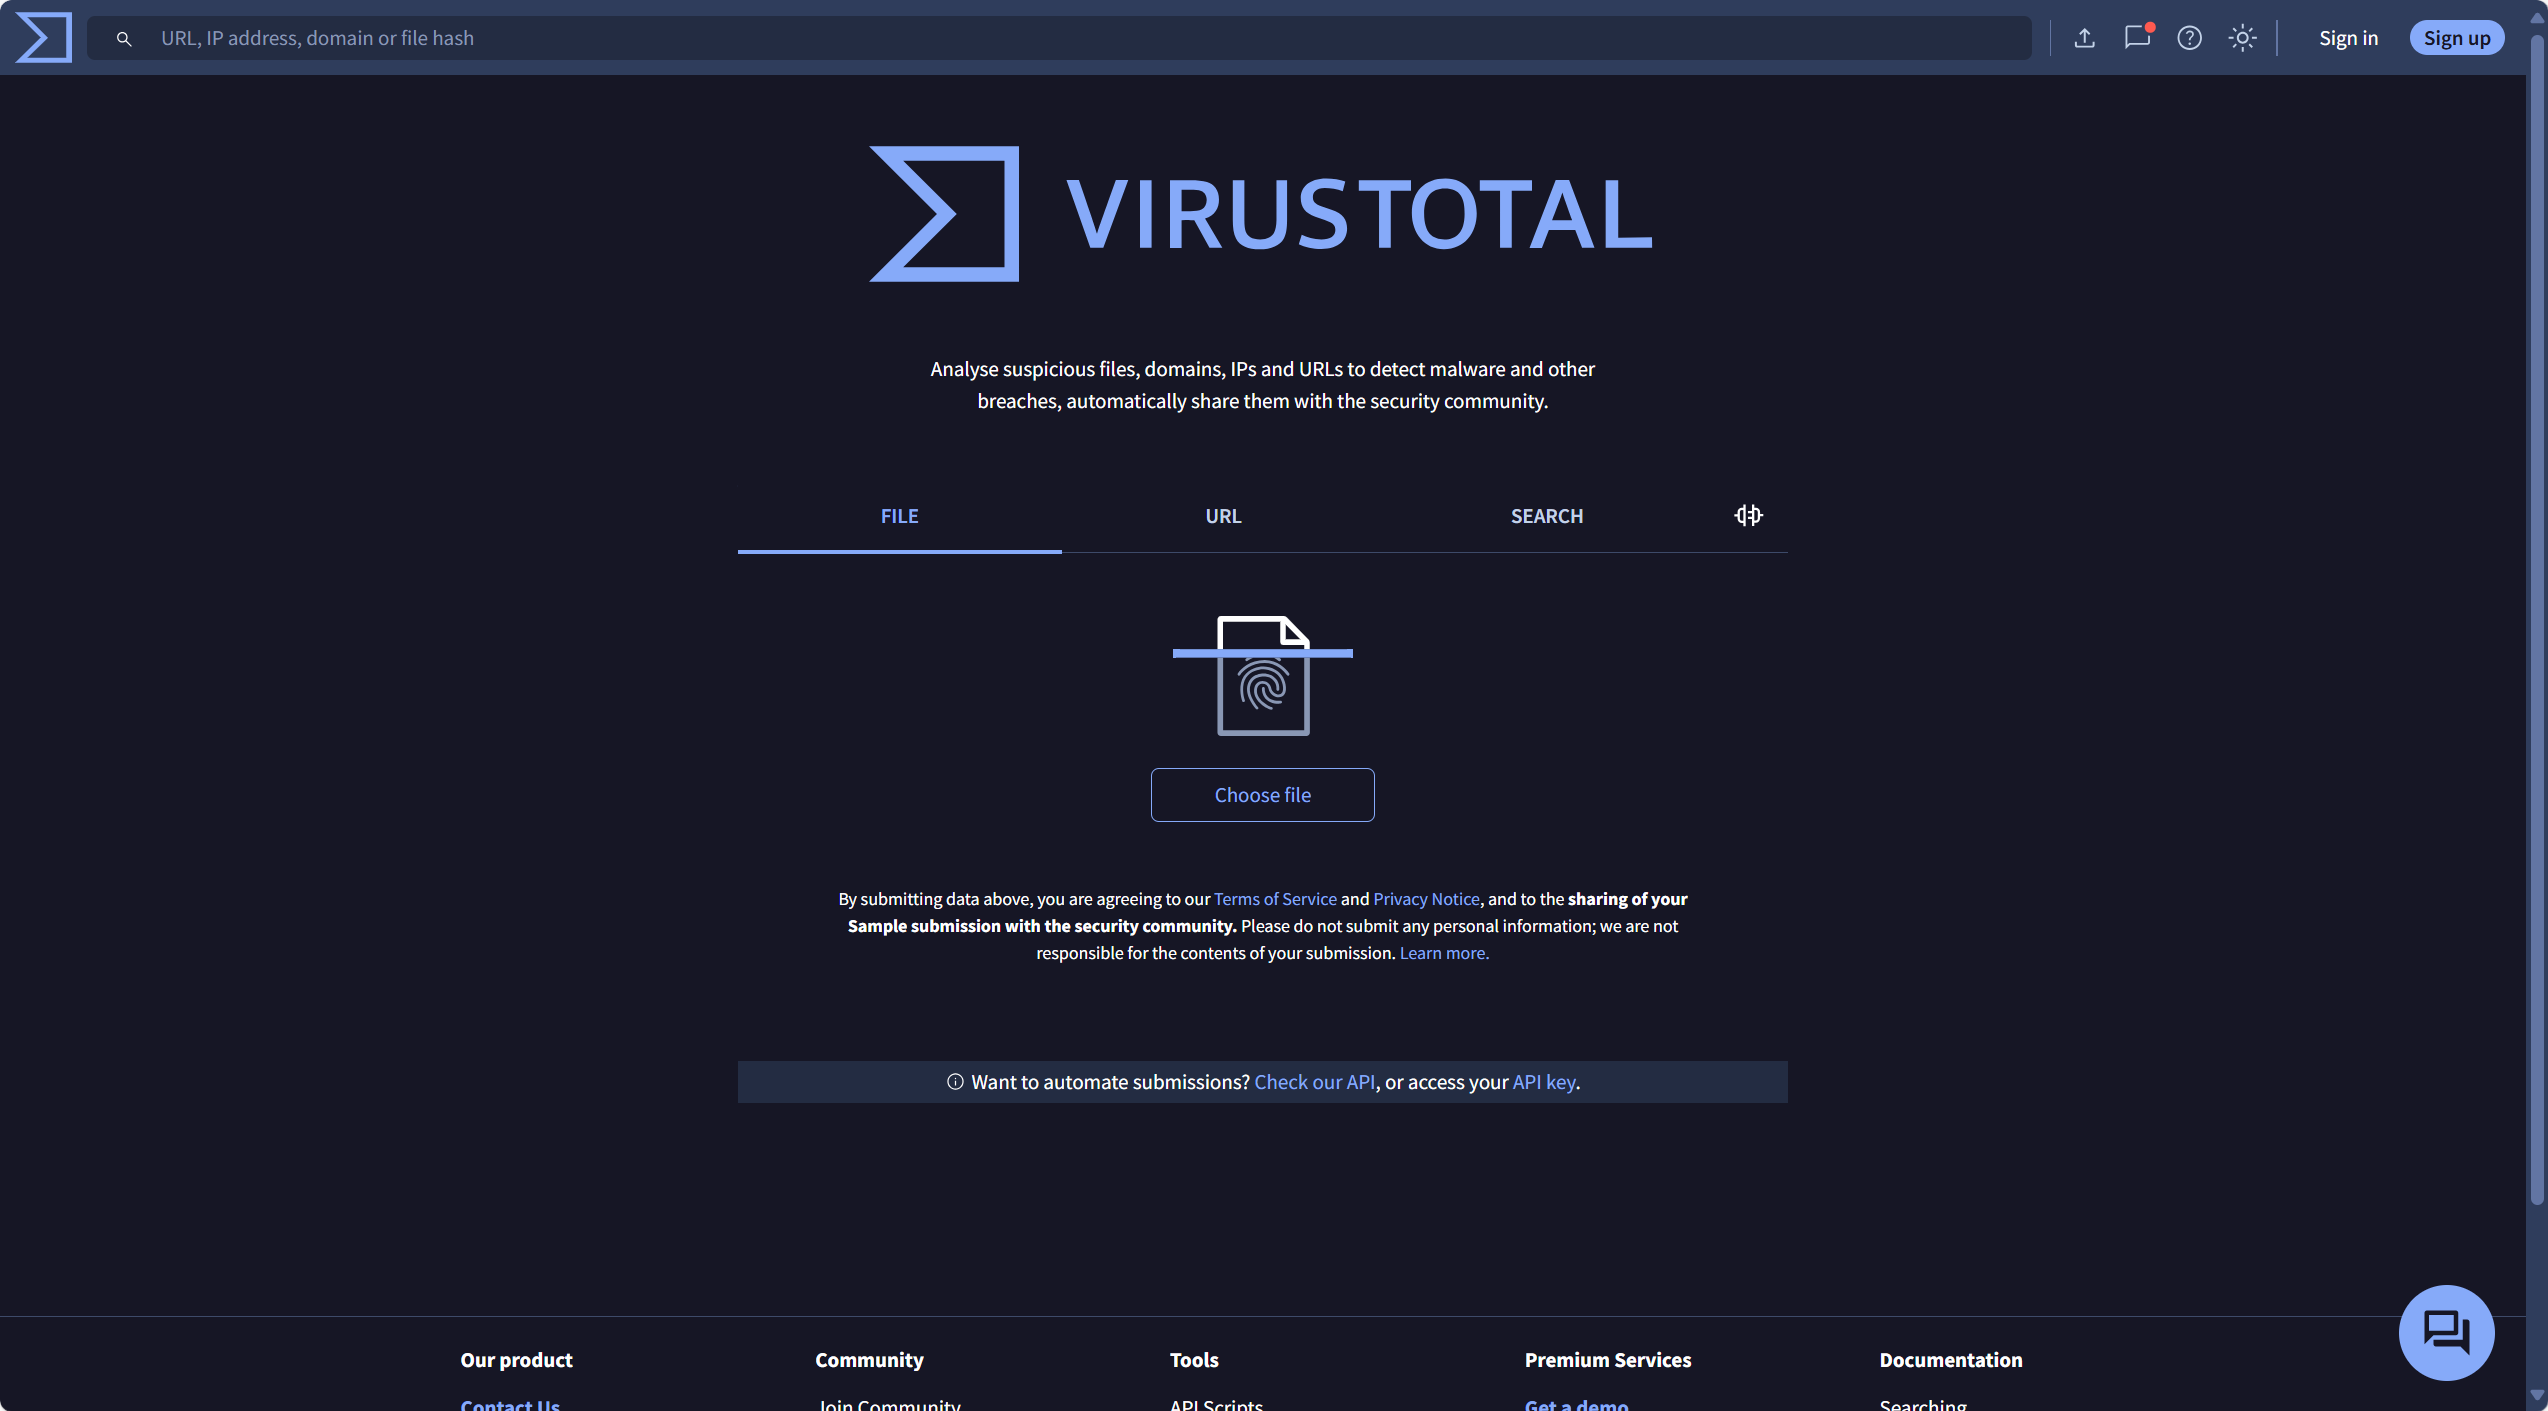This screenshot has height=1411, width=2548.
Task: Click the Sign in link
Action: (x=2348, y=38)
